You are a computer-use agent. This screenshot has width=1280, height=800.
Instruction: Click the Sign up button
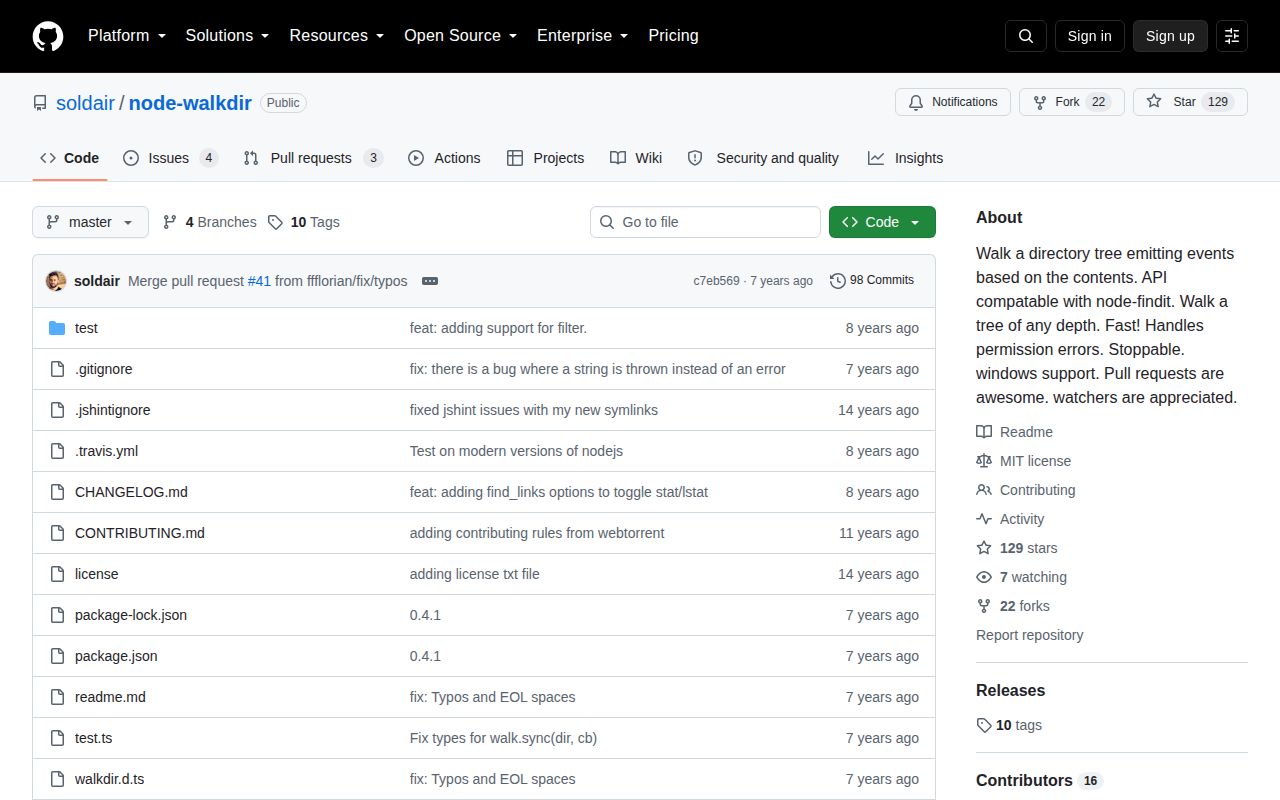(x=1170, y=36)
